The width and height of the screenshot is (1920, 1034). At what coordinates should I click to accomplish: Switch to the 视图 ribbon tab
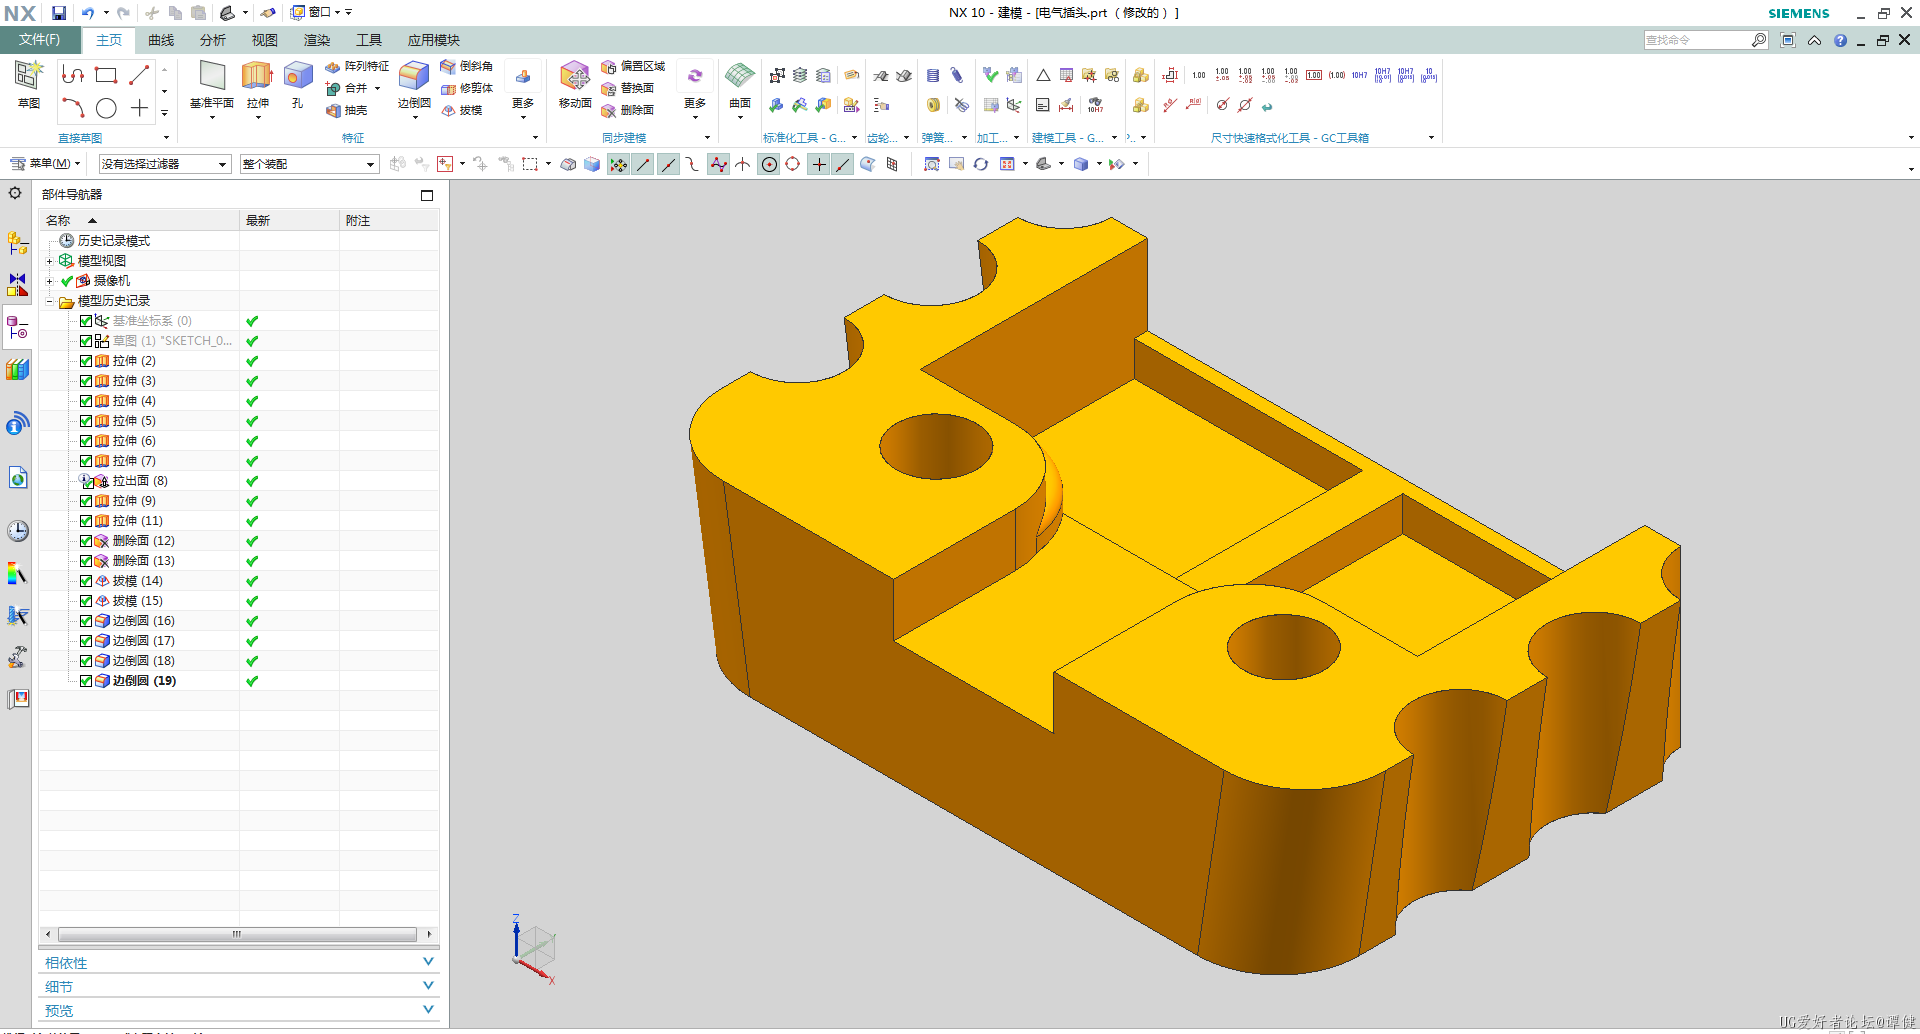(265, 40)
